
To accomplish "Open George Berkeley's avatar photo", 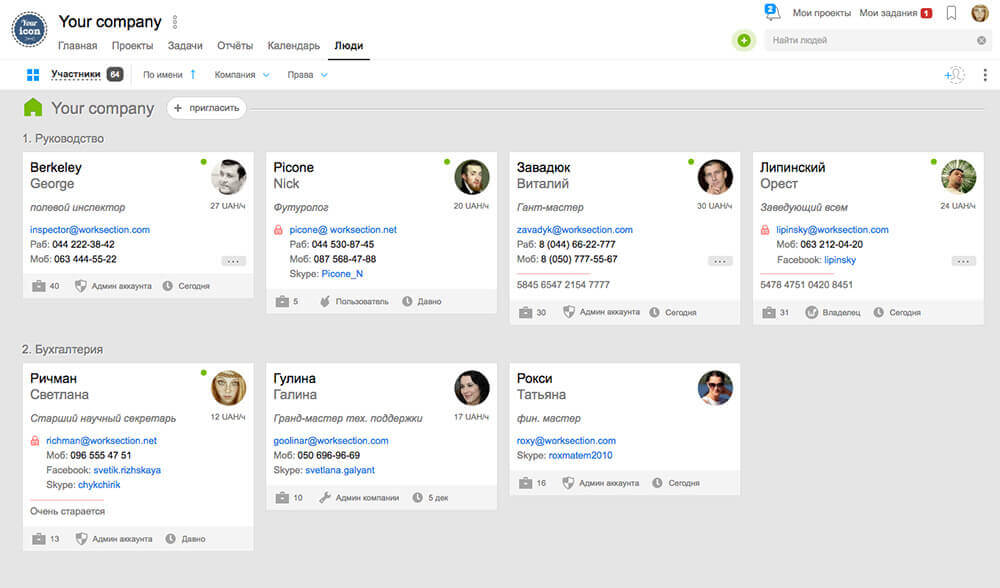I will point(228,177).
